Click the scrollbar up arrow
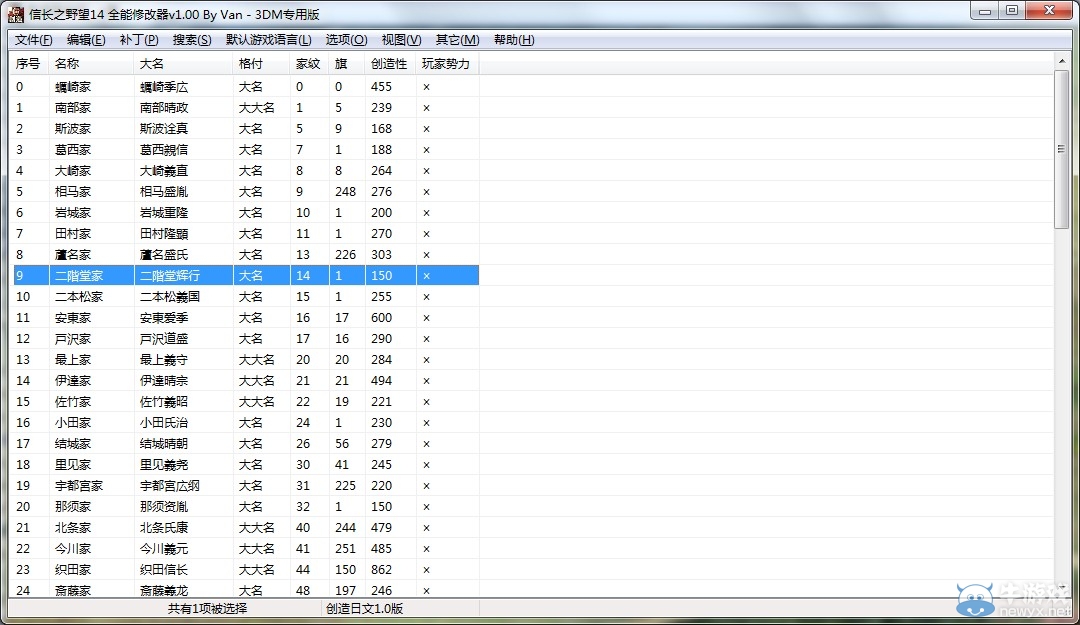 (1061, 61)
